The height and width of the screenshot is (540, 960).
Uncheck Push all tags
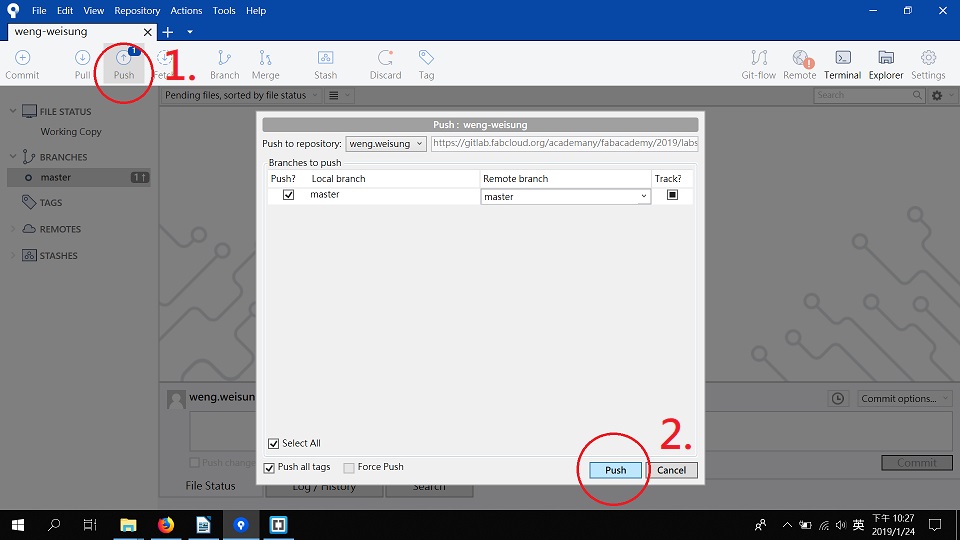pyautogui.click(x=269, y=468)
